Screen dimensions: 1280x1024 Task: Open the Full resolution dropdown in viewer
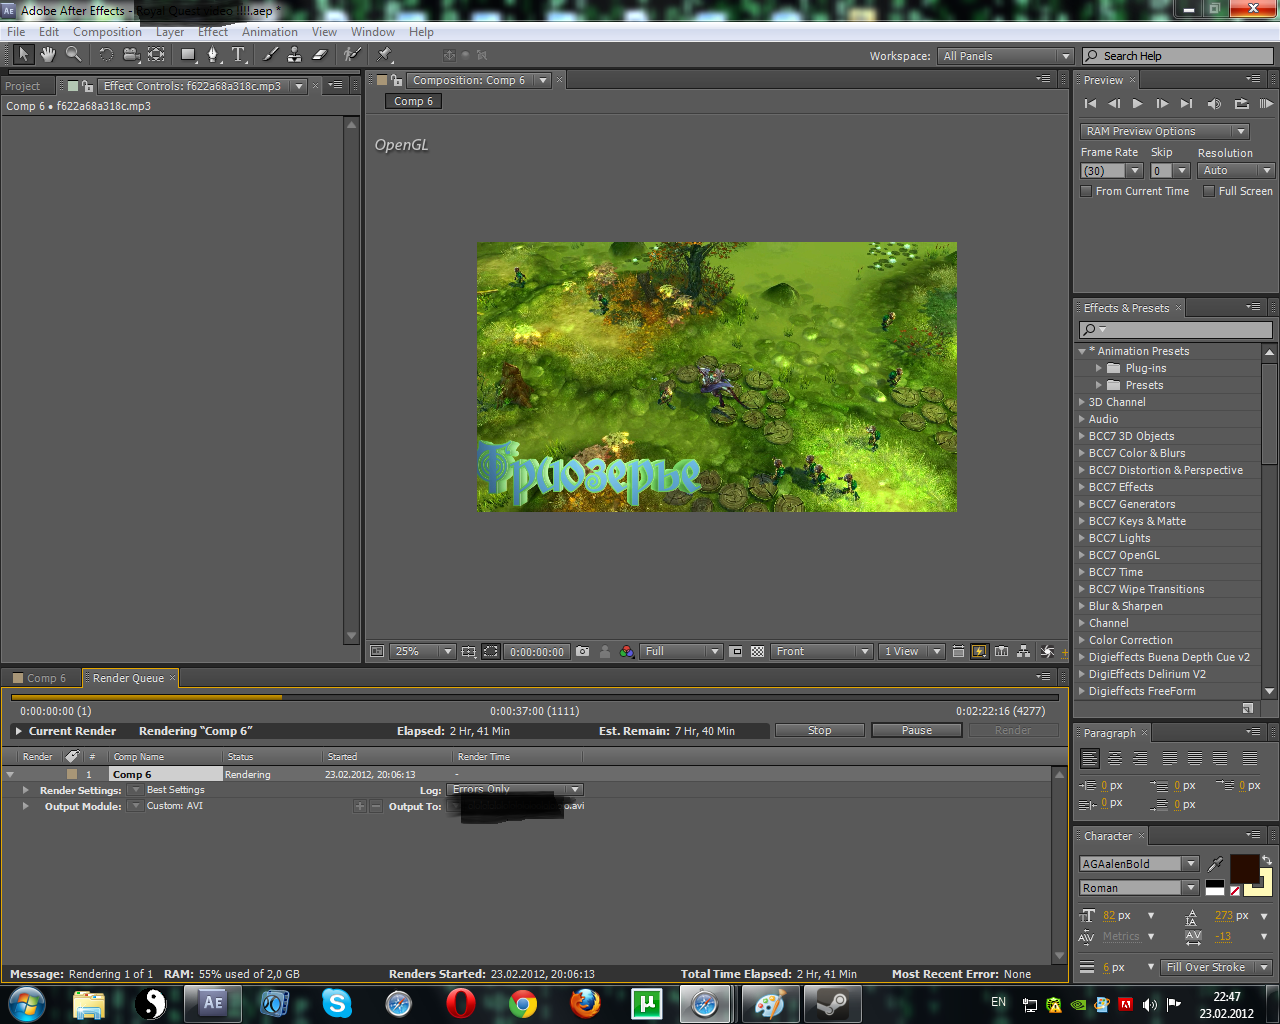click(681, 651)
